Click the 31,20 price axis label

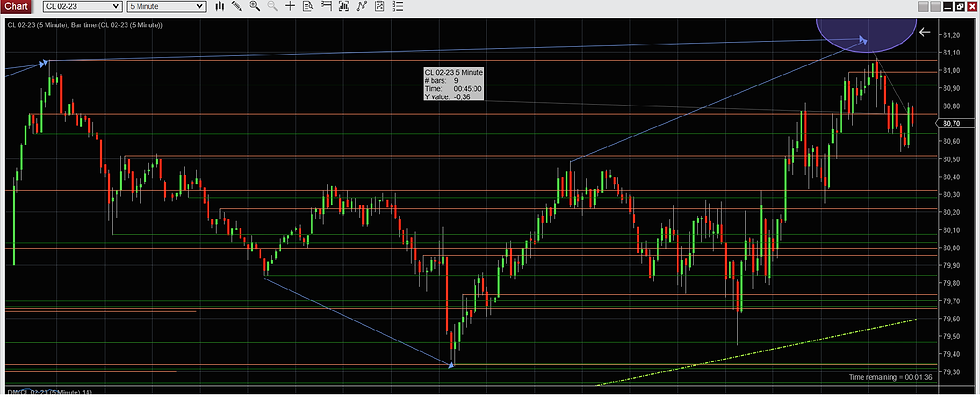click(x=951, y=35)
